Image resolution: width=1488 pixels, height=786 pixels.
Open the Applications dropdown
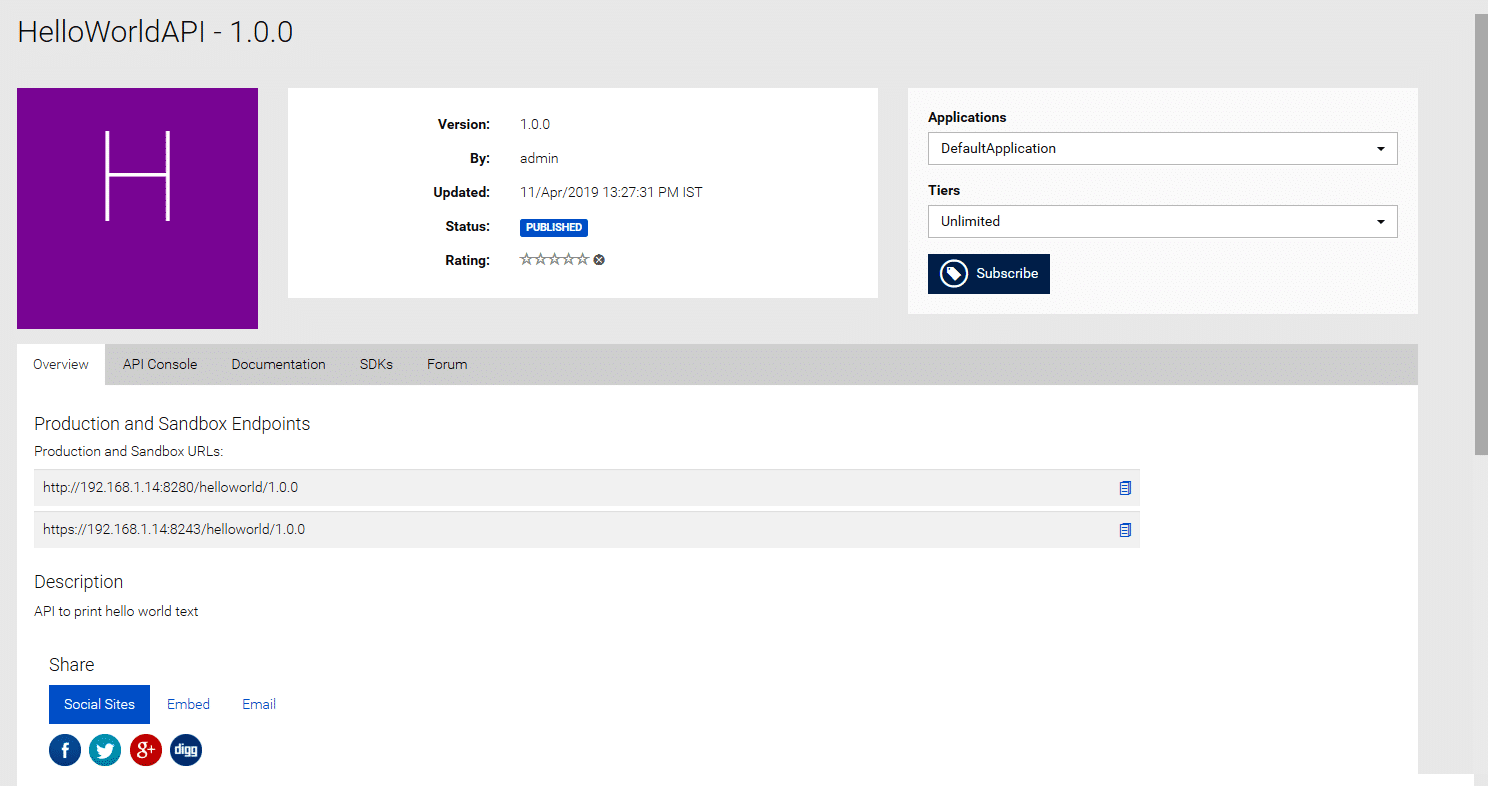point(1162,148)
